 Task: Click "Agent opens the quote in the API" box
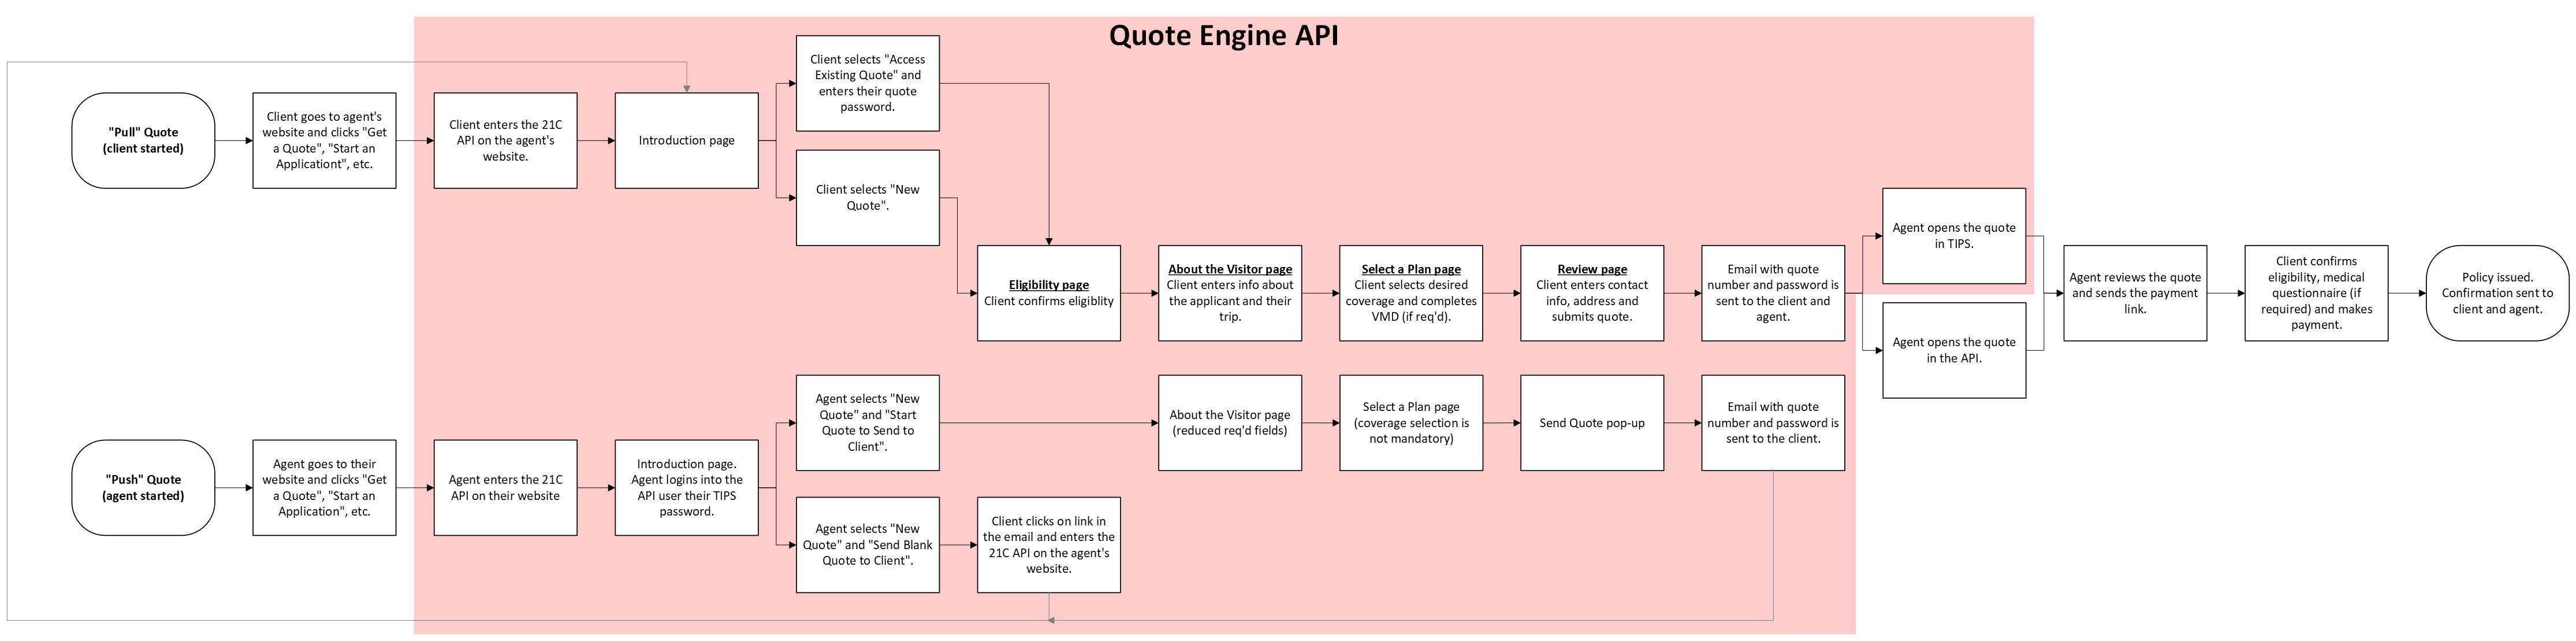pyautogui.click(x=1953, y=350)
